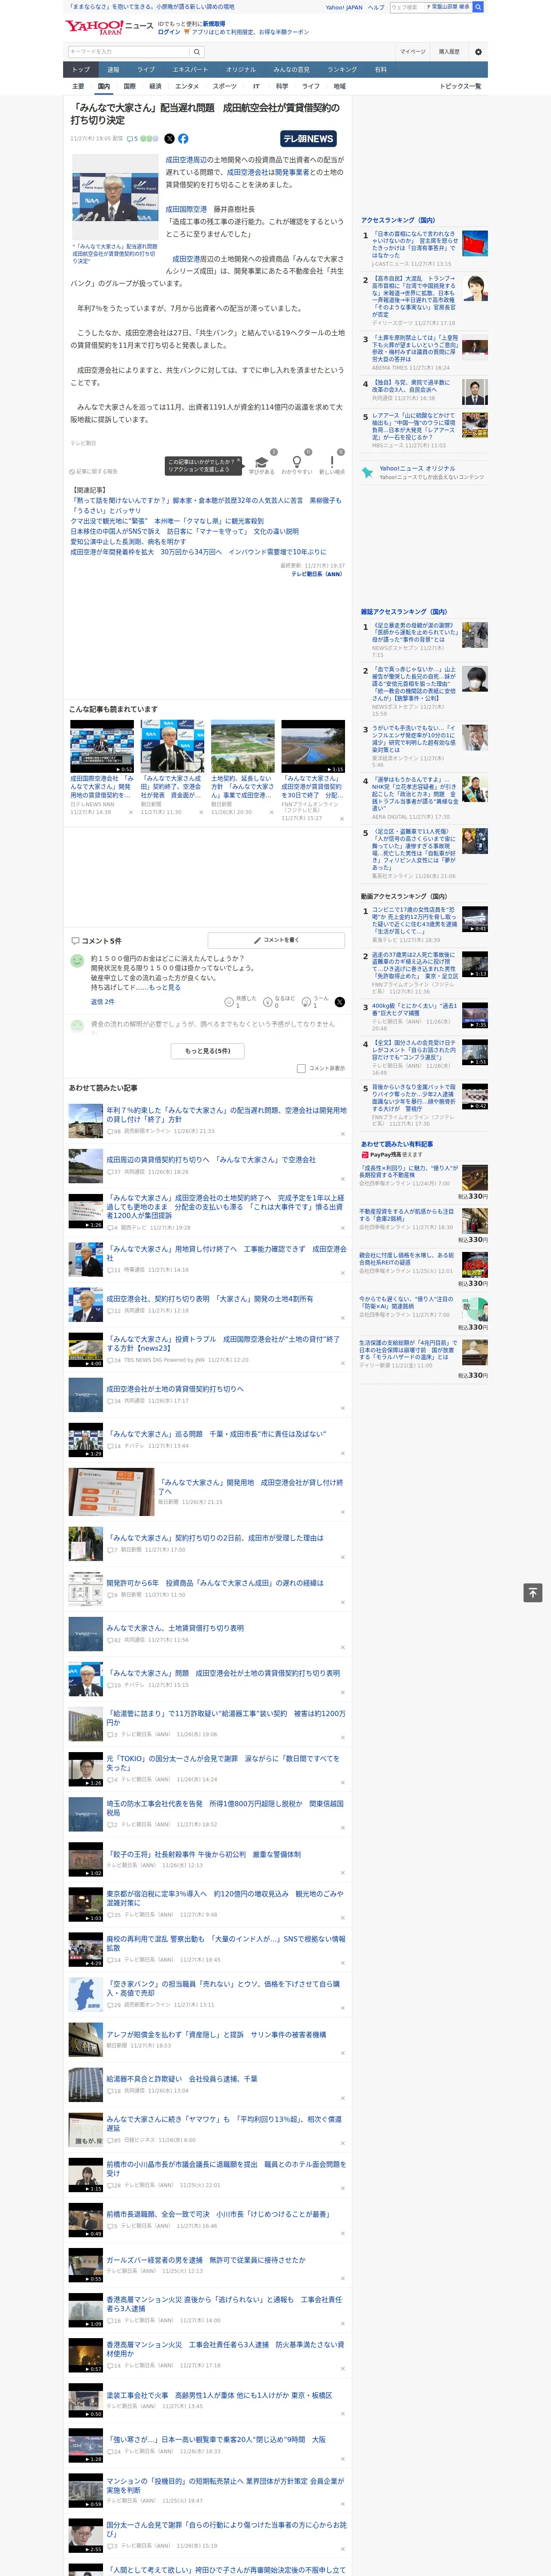Screen dimensions: 551x2576
Task: Expand replies 返信 2件
Action: point(103,1001)
